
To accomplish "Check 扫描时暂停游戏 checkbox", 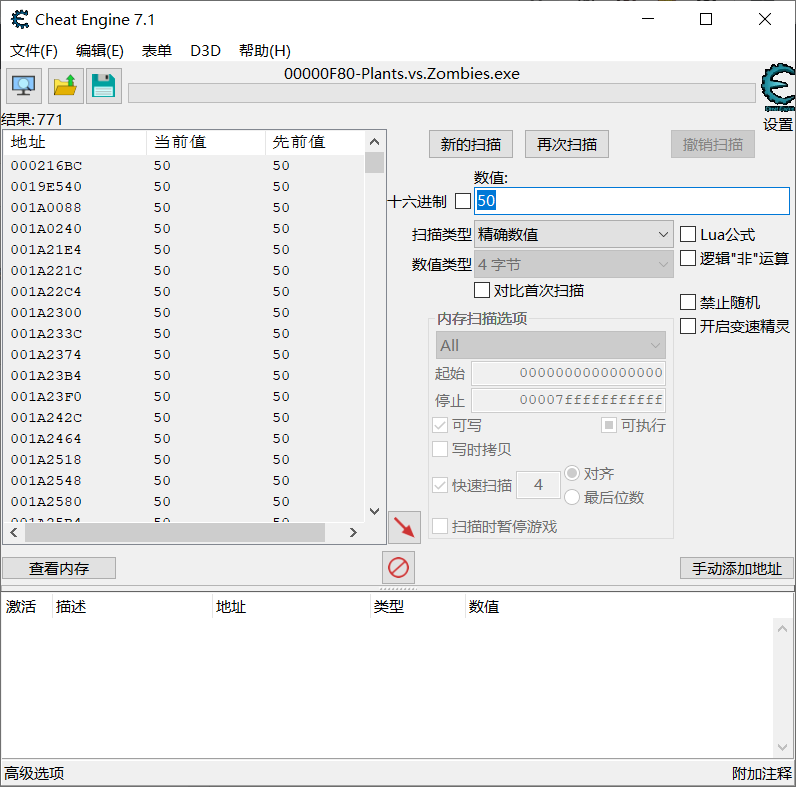I will pyautogui.click(x=440, y=526).
